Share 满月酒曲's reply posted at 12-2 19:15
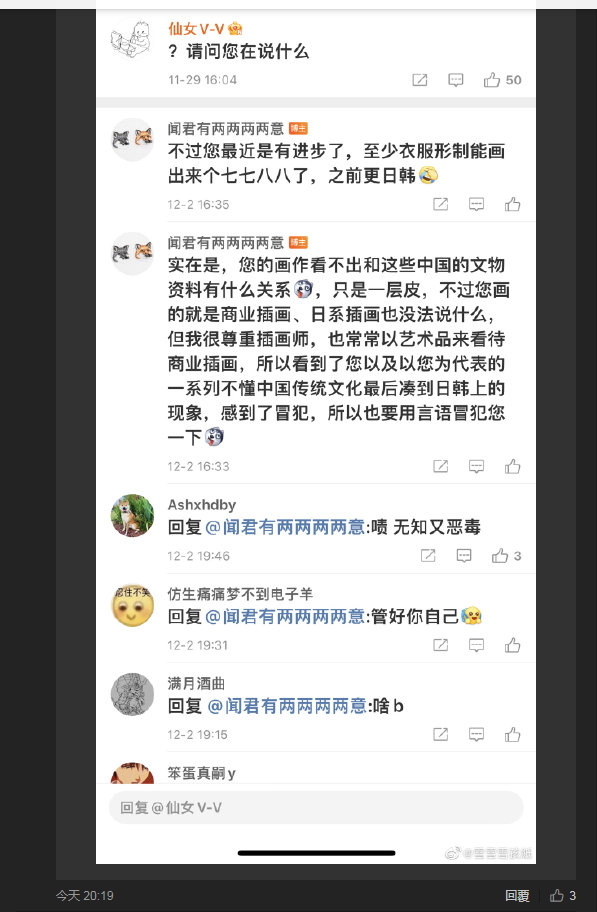The image size is (597, 912). 440,735
